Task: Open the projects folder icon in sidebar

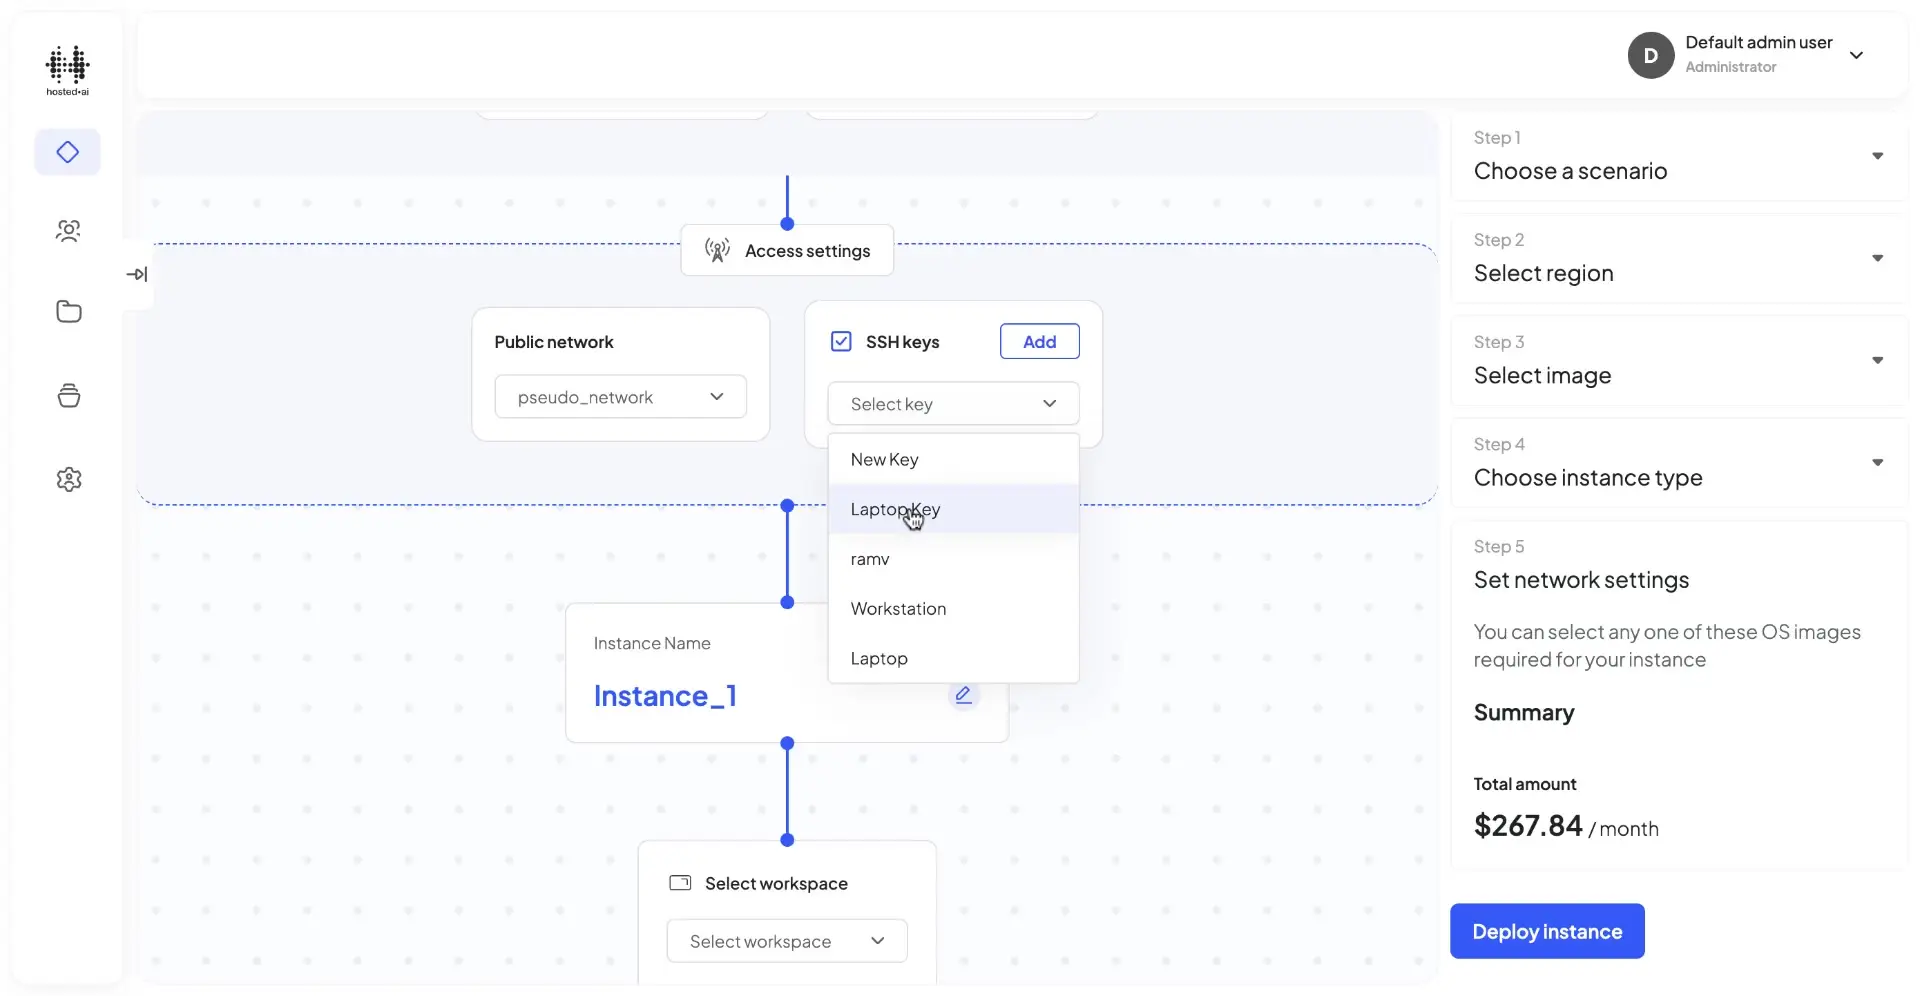Action: click(67, 312)
